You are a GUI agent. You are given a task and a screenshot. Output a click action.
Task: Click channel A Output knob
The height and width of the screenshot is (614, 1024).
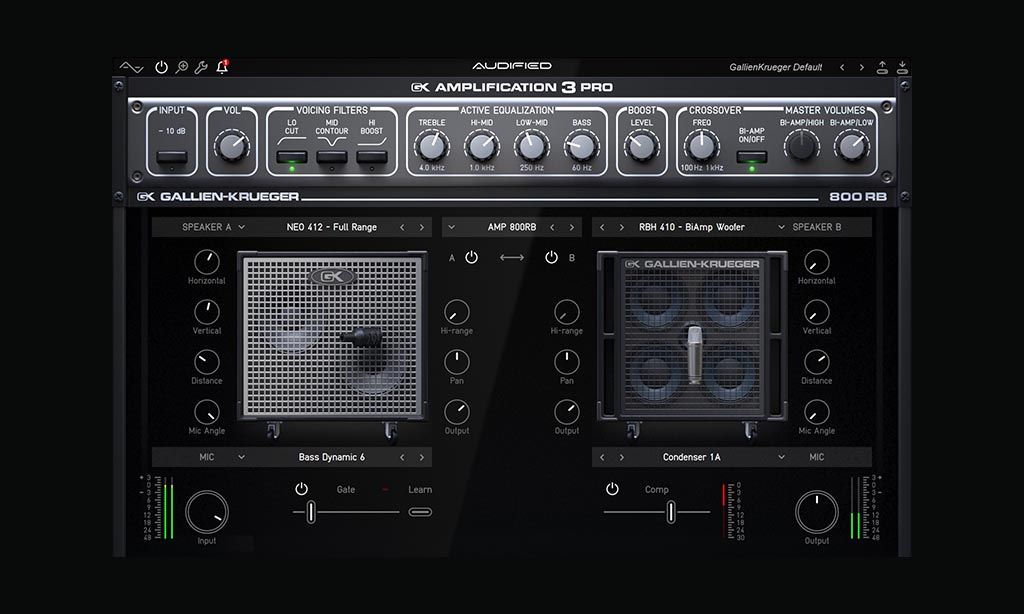(x=457, y=412)
